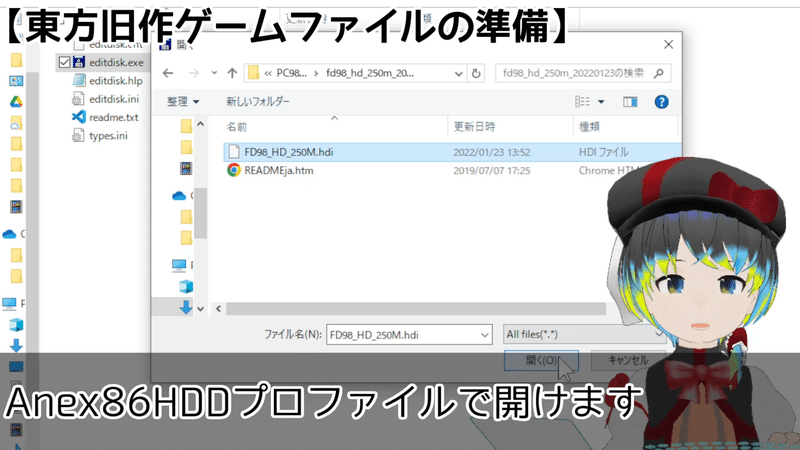Open the 整理 dropdown menu
Viewport: 800px width, 450px height.
pyautogui.click(x=183, y=102)
